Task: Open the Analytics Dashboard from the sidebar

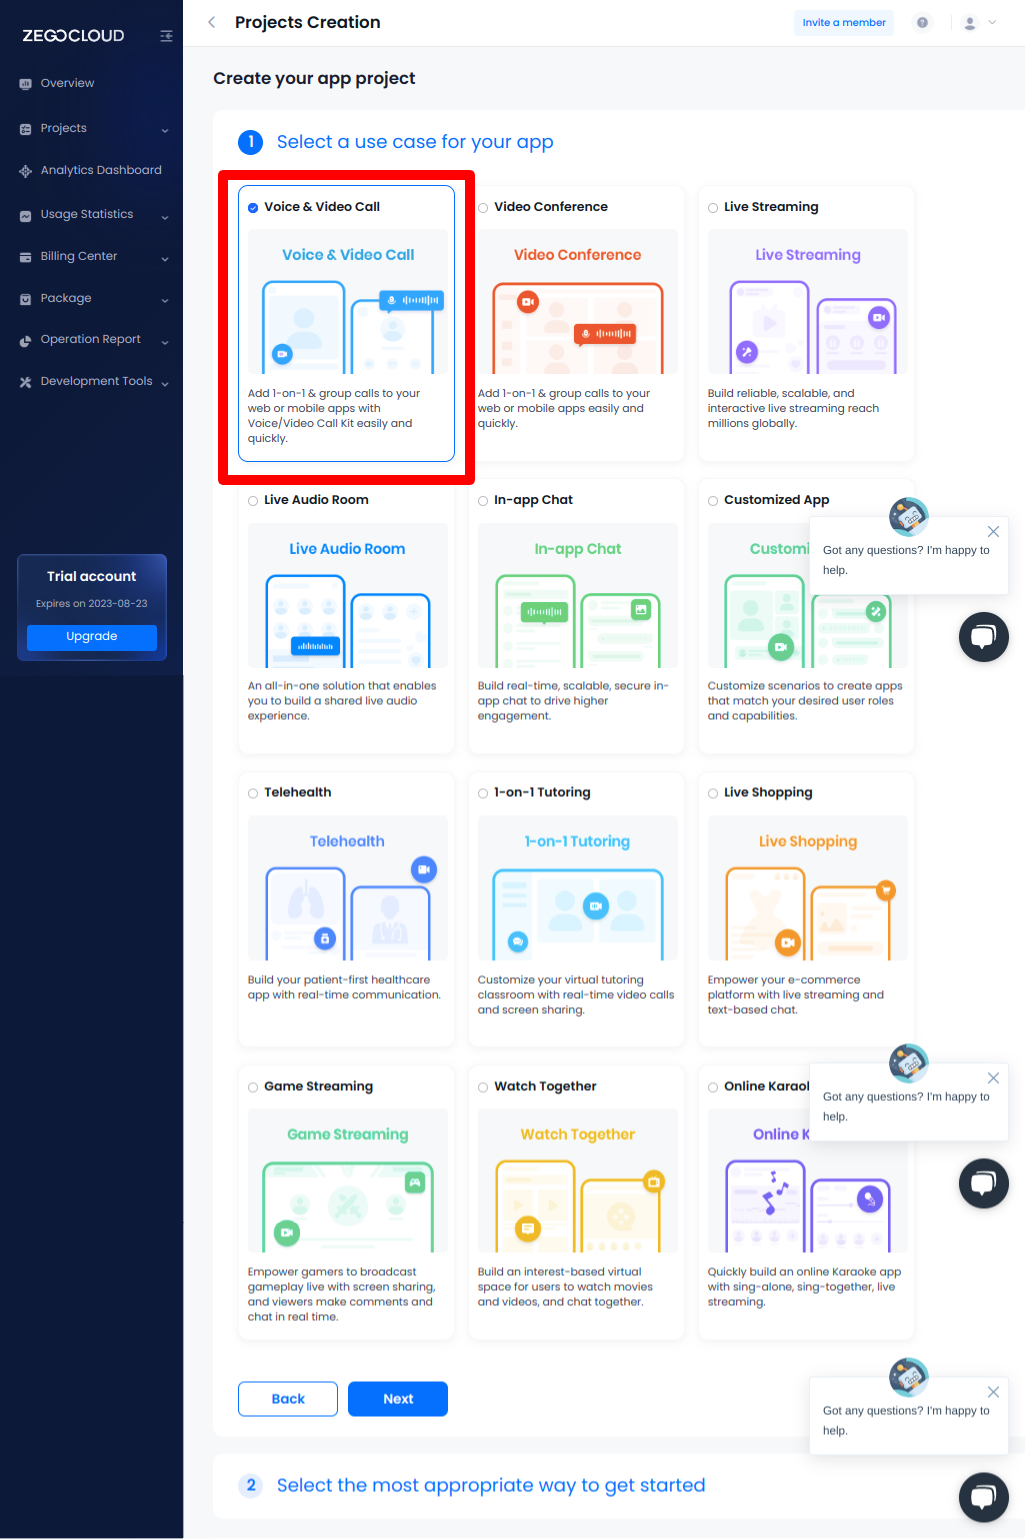Action: [x=100, y=170]
